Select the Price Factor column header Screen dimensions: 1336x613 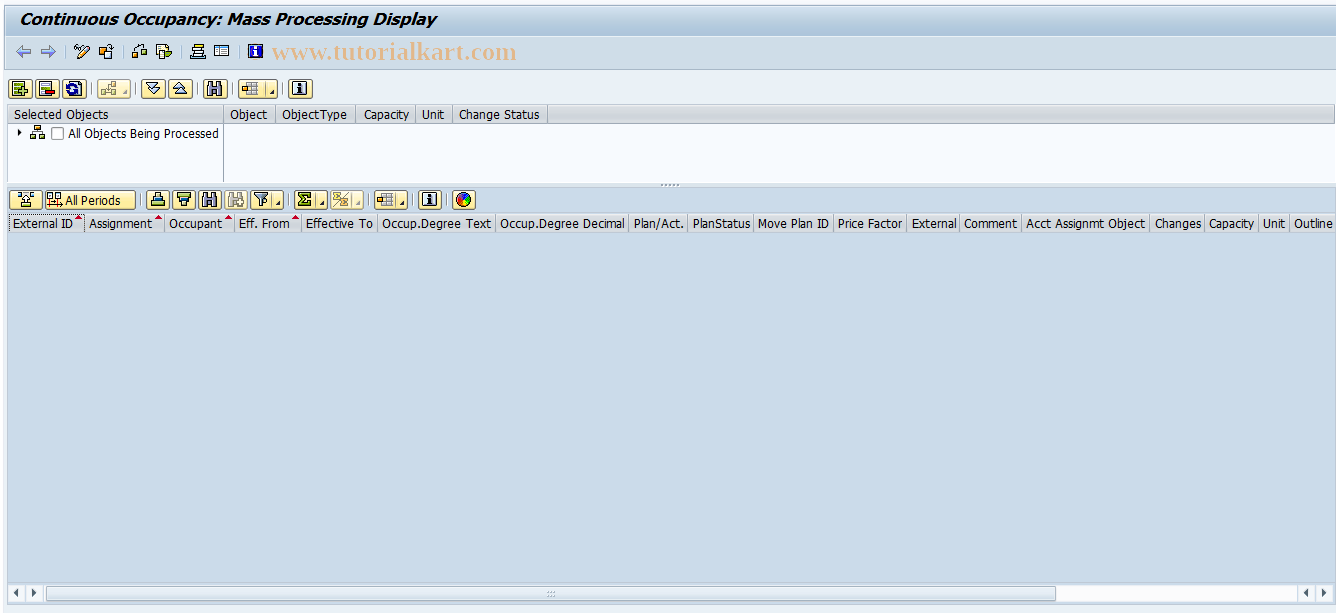click(870, 223)
